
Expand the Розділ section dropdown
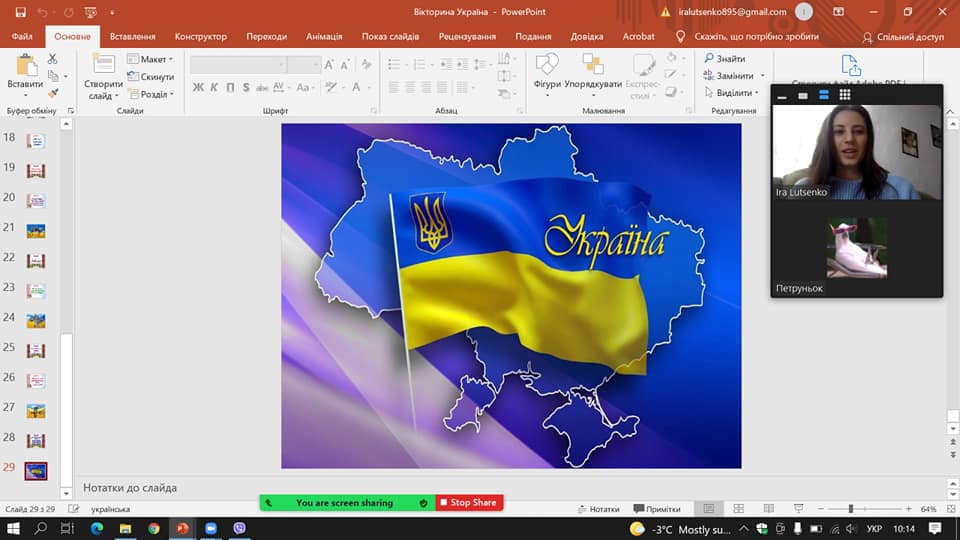point(151,94)
